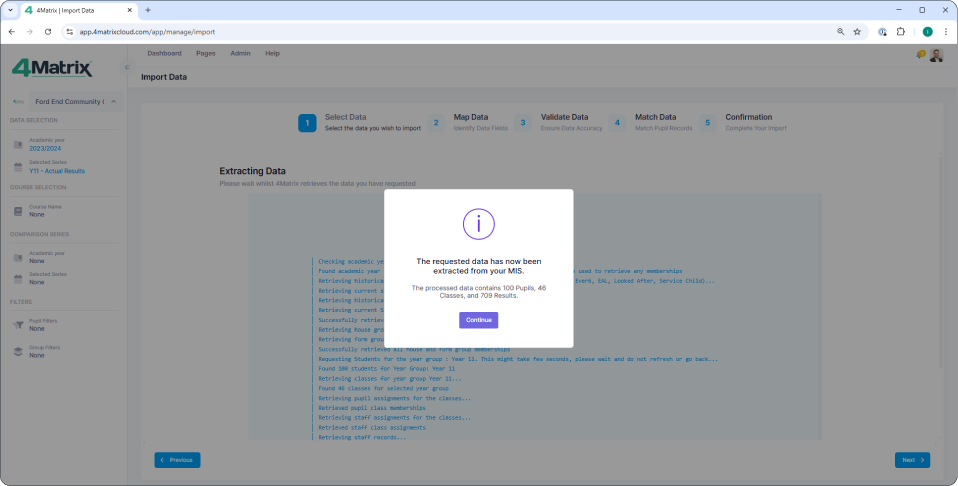This screenshot has height=486, width=958.
Task: Bookmark this page with star icon
Action: click(857, 32)
